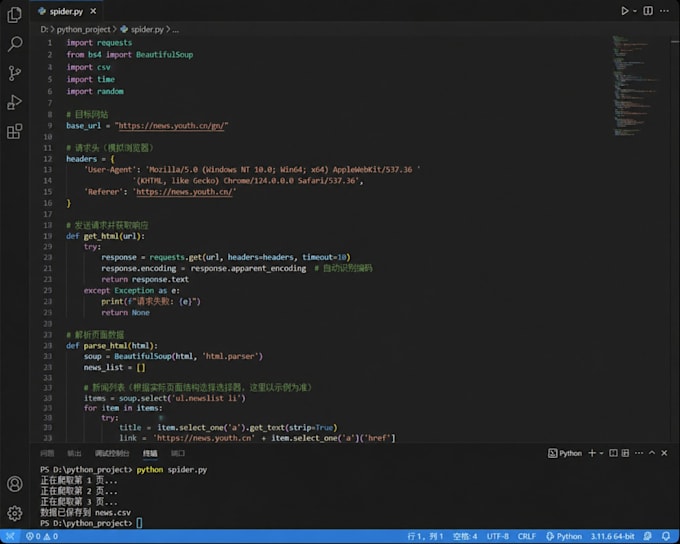Split the terminal pane
The width and height of the screenshot is (680, 544).
pyautogui.click(x=613, y=453)
